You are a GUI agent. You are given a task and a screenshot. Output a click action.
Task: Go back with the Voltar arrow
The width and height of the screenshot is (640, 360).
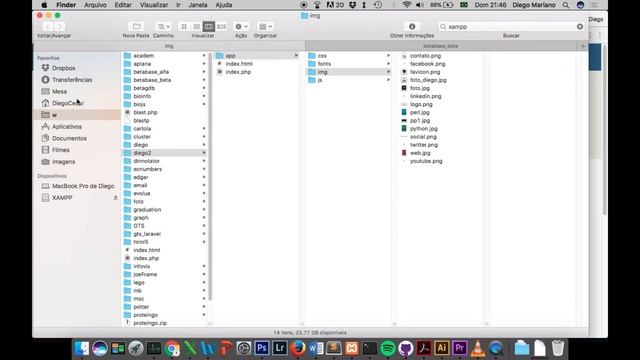[48, 27]
